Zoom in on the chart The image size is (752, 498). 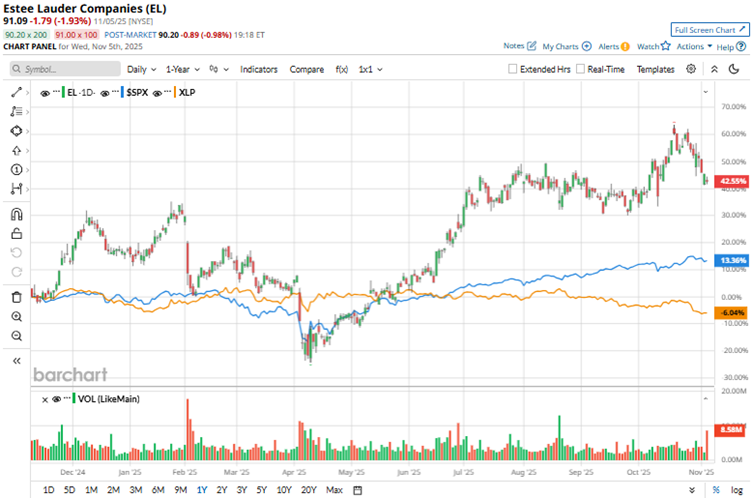click(16, 316)
